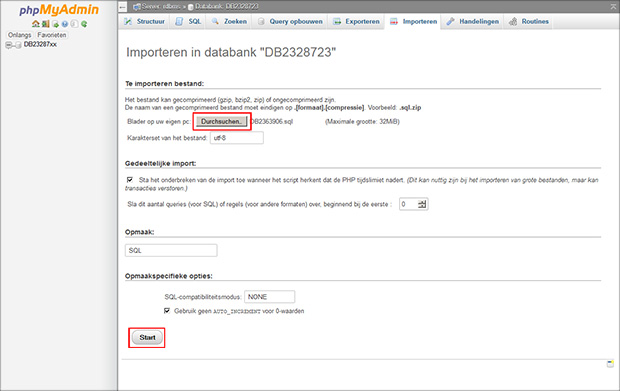This screenshot has width=620, height=391.
Task: Toggle the Gebruik geen AUTO_INCREMENT checkbox
Action: (167, 311)
